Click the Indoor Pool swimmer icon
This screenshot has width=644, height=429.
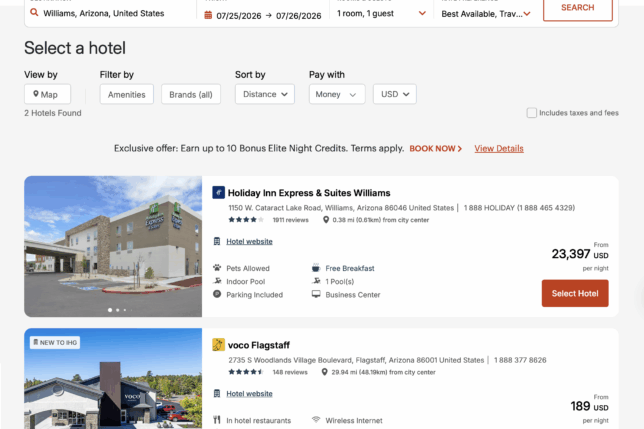(x=217, y=281)
